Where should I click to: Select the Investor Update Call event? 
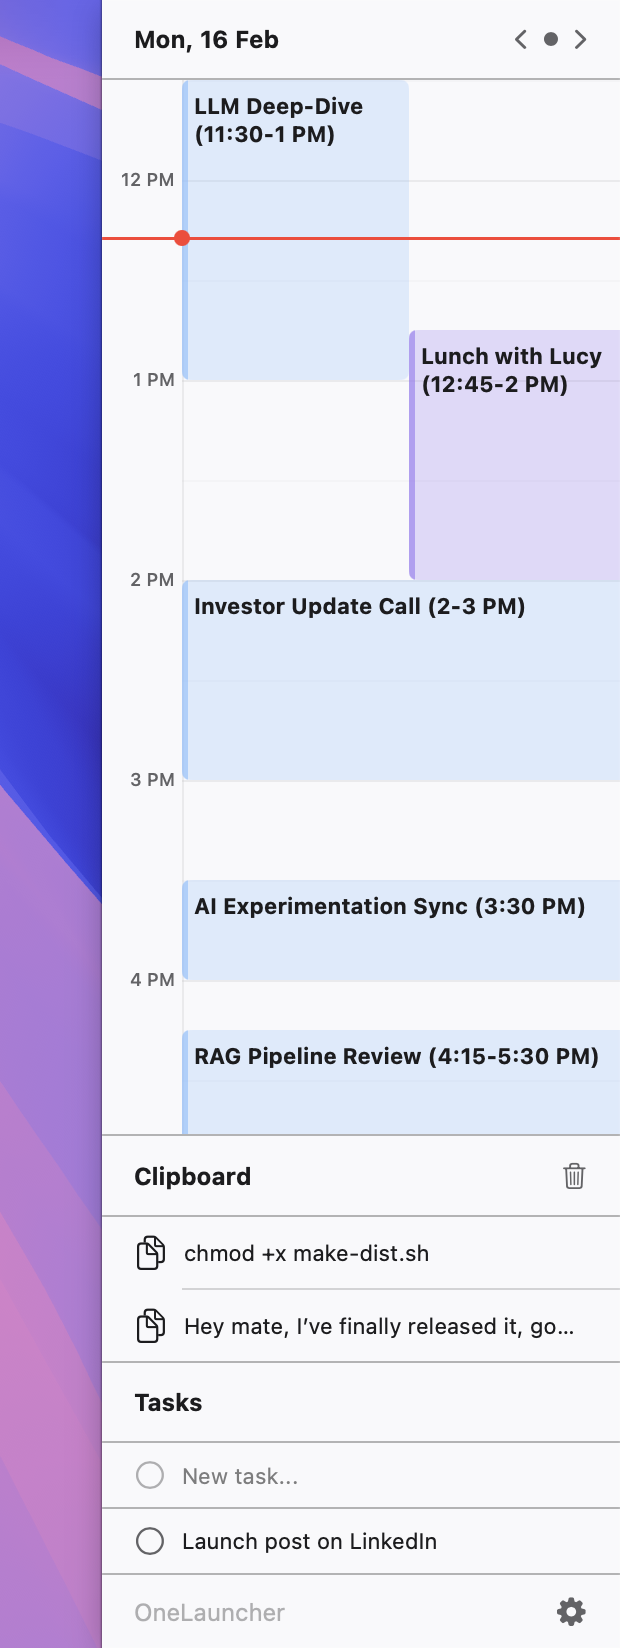point(402,680)
